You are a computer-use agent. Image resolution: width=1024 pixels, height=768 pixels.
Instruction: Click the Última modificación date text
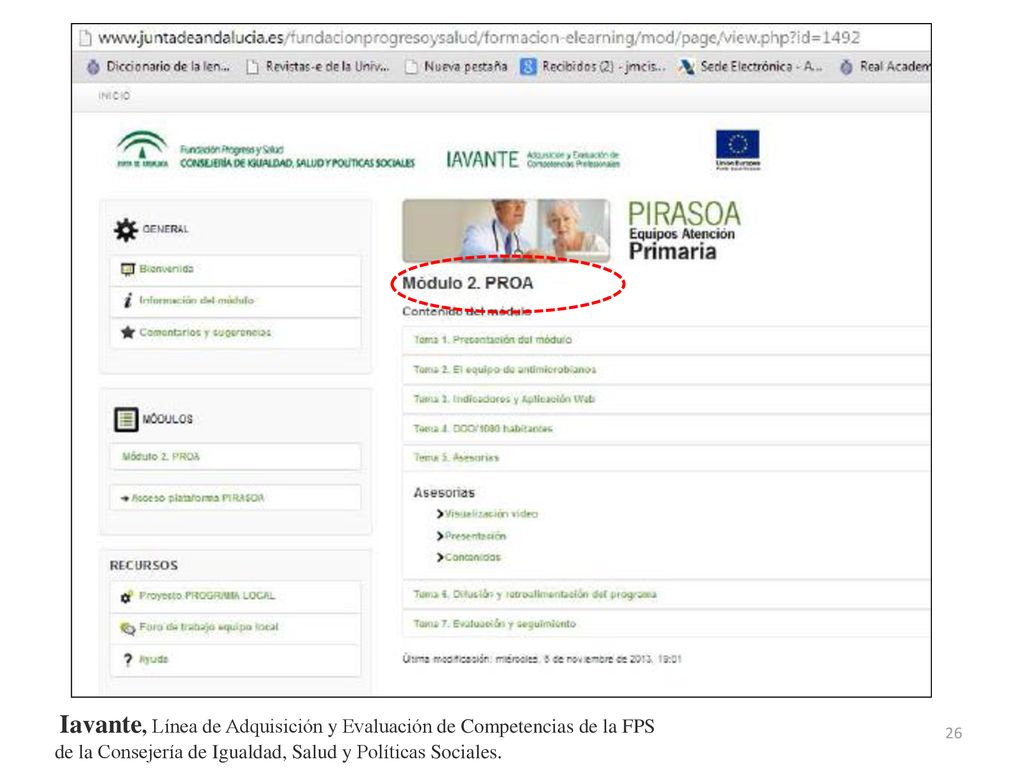click(x=542, y=660)
